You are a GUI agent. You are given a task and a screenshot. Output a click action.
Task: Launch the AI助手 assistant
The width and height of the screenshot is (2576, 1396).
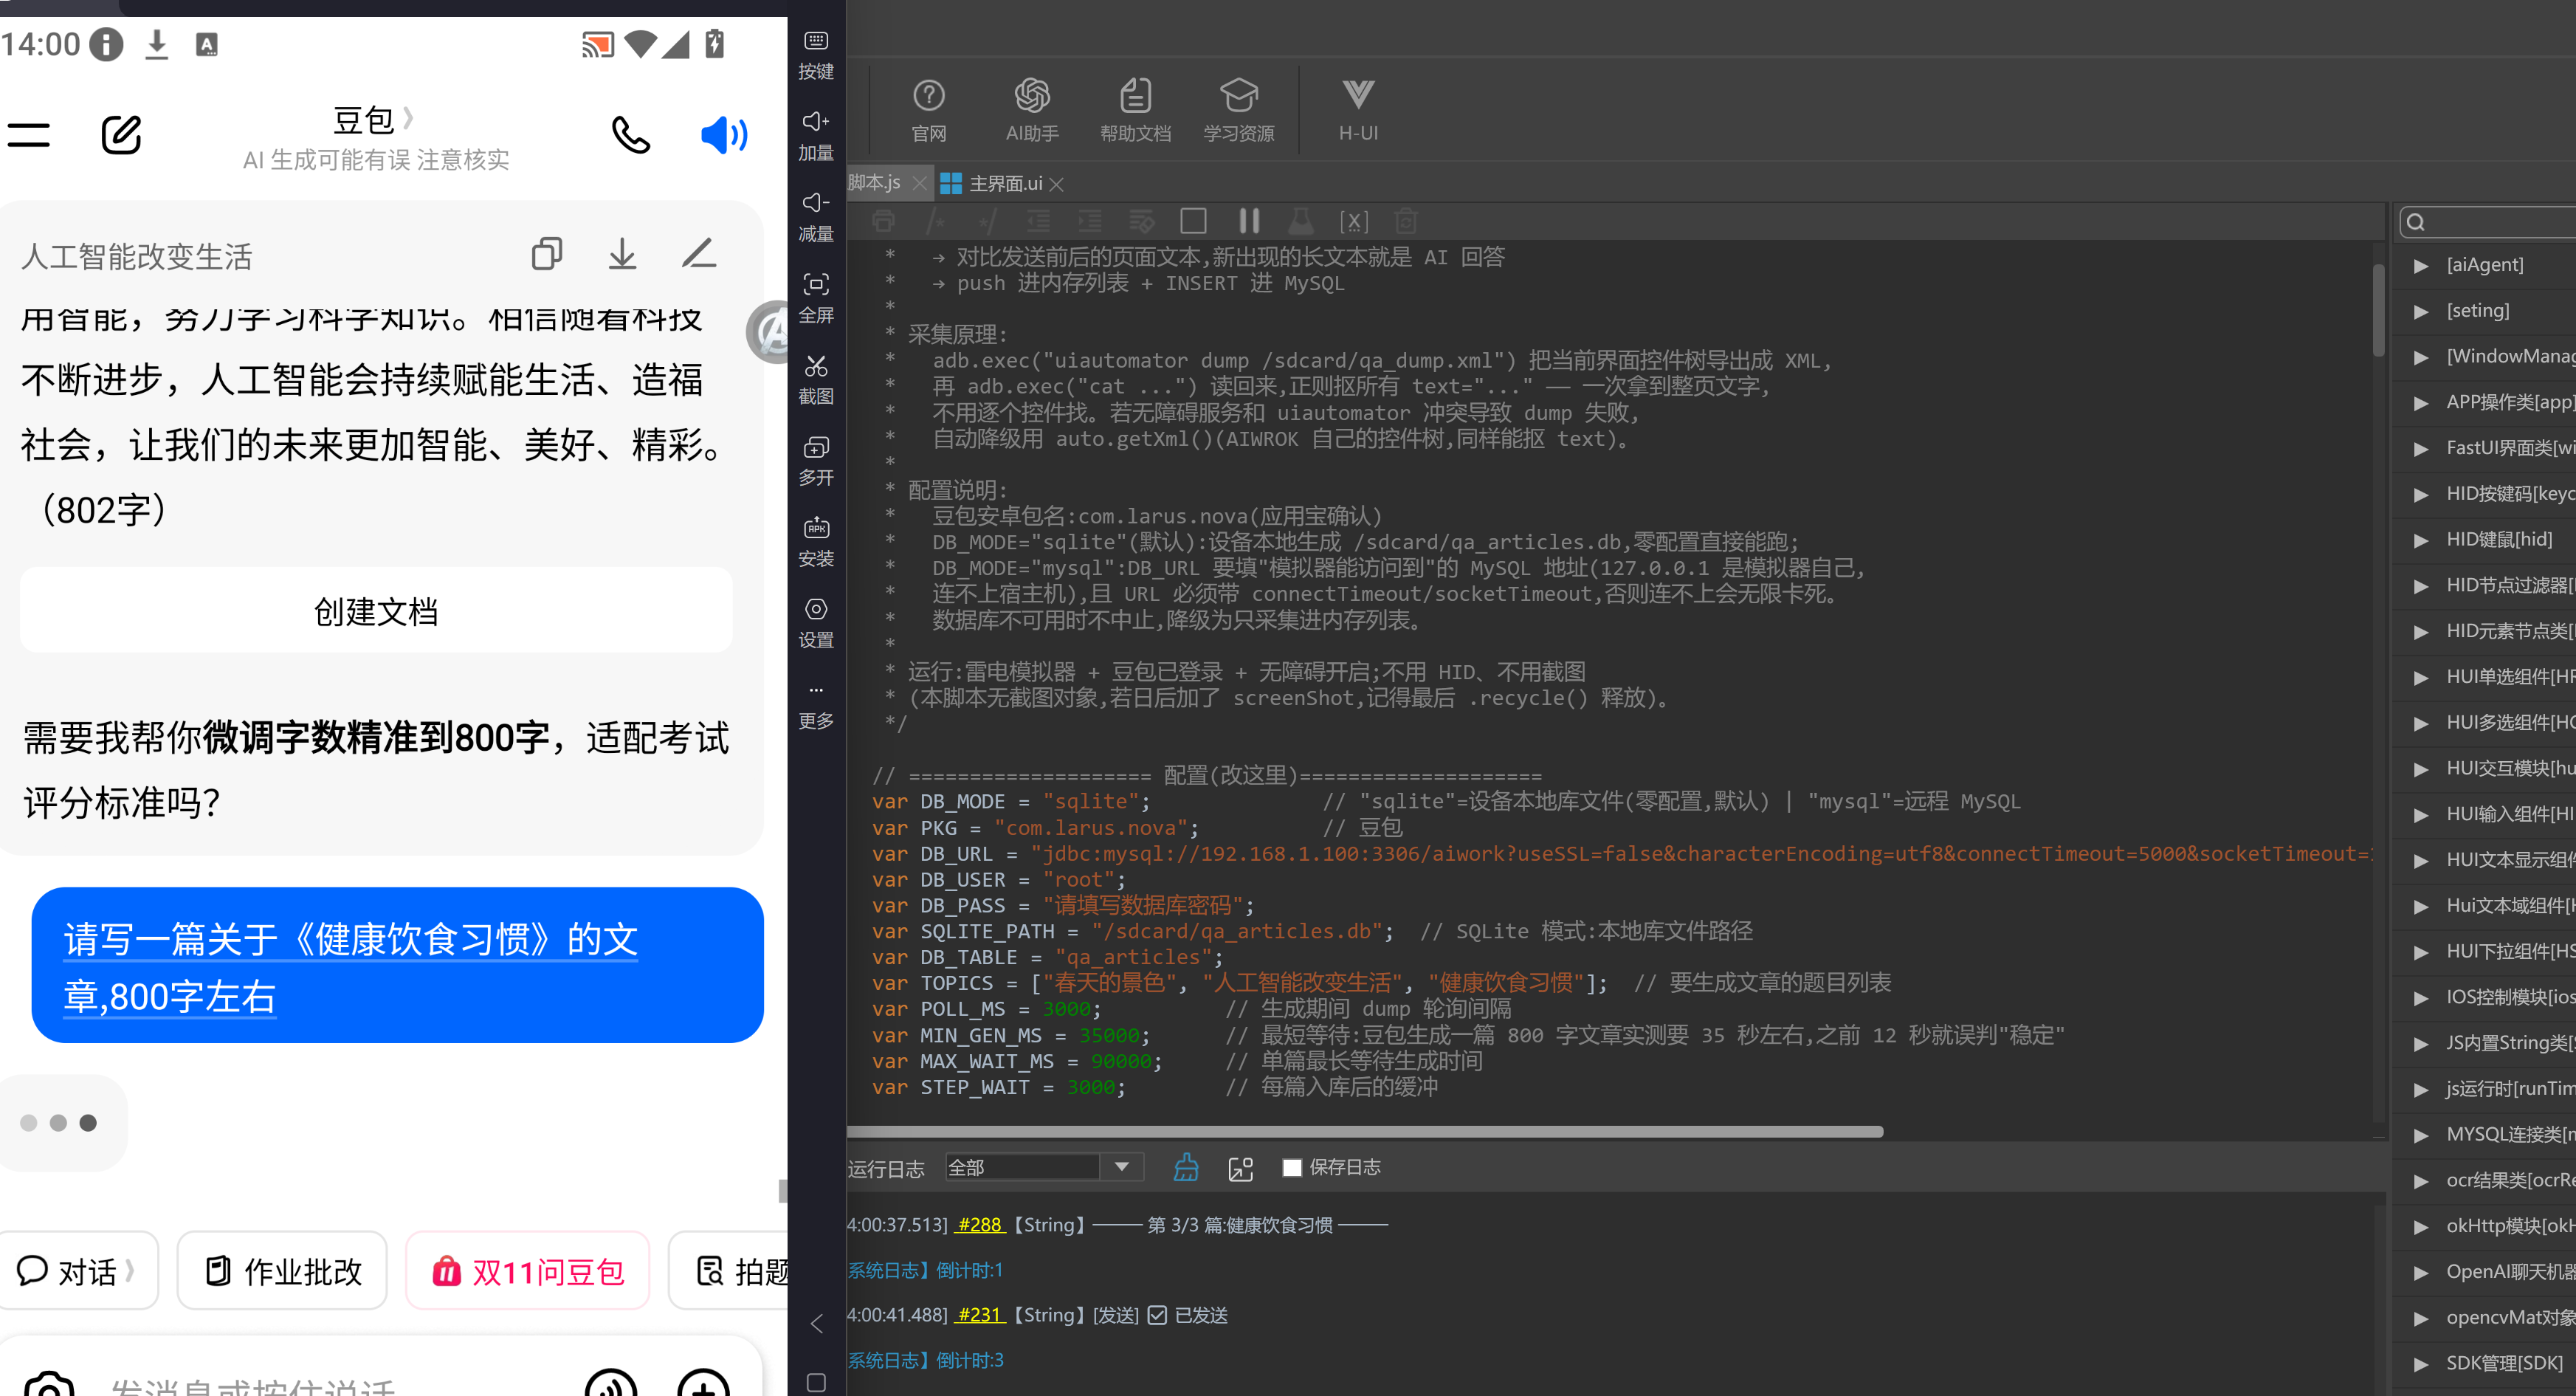(x=1032, y=110)
